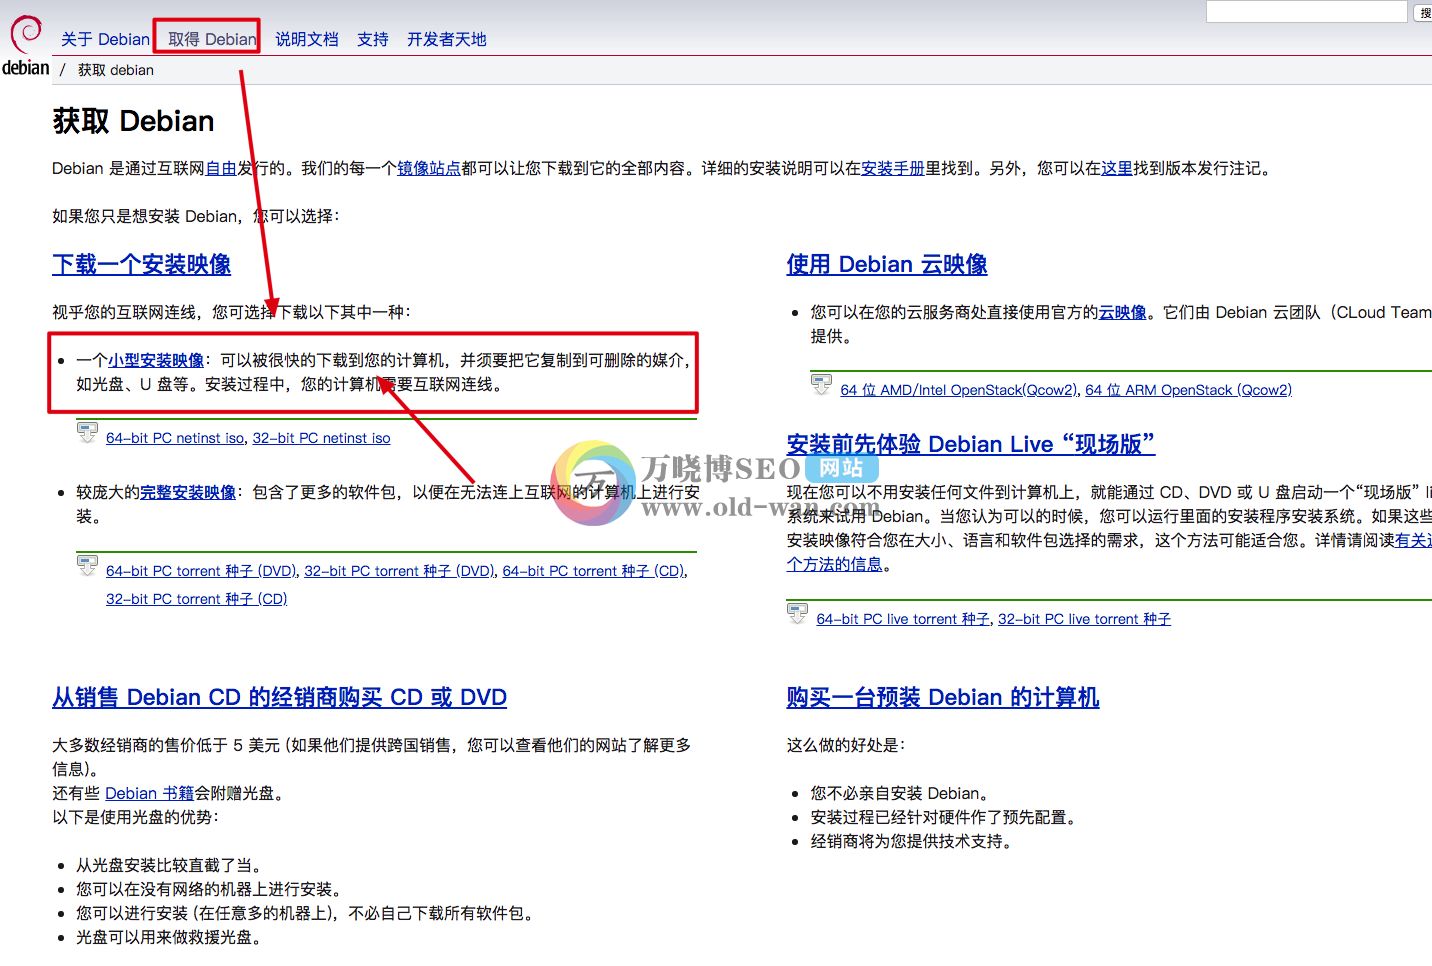Click download icon beside 64-bit PC torrent DVD
The image size is (1432, 966).
tap(88, 566)
